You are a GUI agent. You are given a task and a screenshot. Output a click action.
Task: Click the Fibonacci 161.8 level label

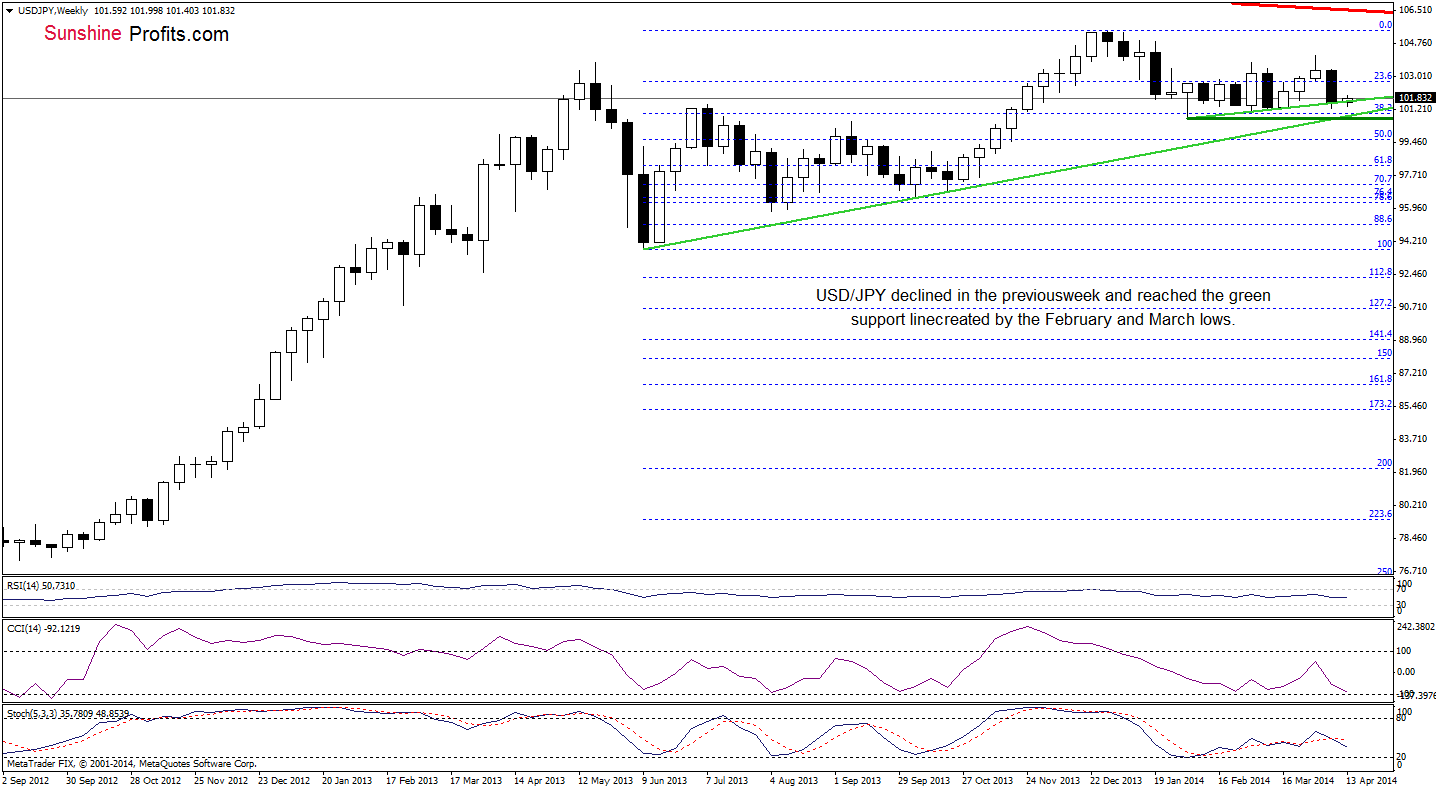coord(1382,379)
